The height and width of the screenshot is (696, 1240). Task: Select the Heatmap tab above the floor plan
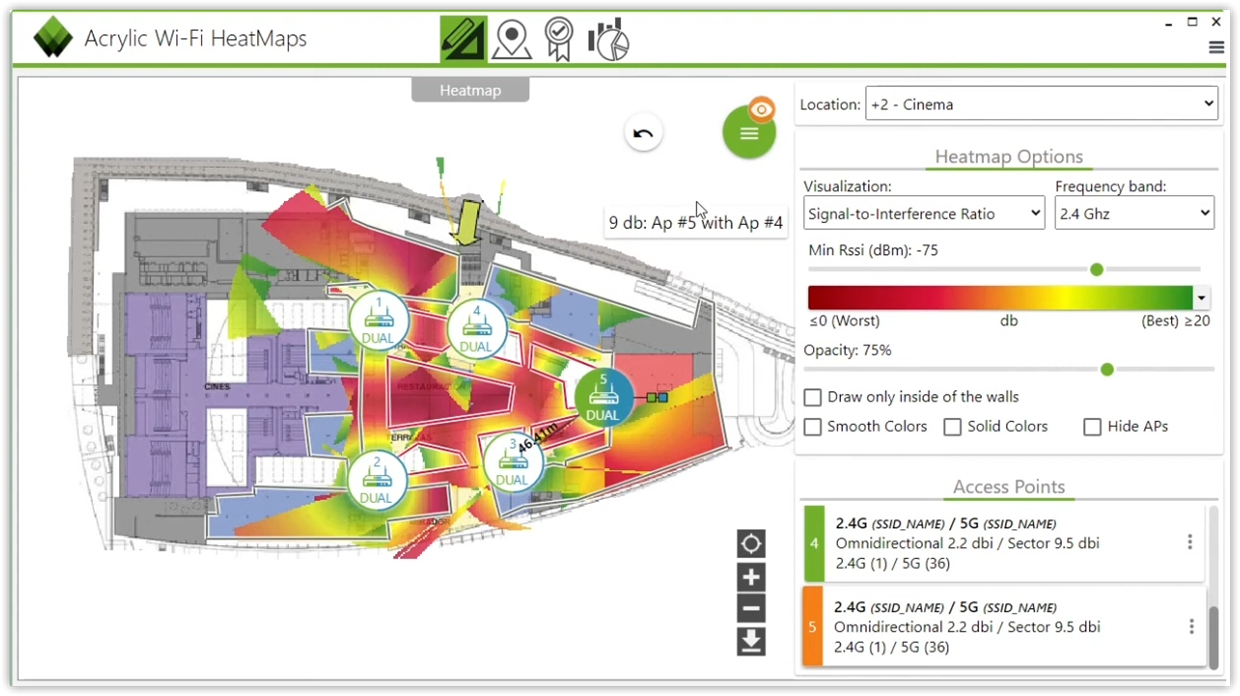click(470, 90)
